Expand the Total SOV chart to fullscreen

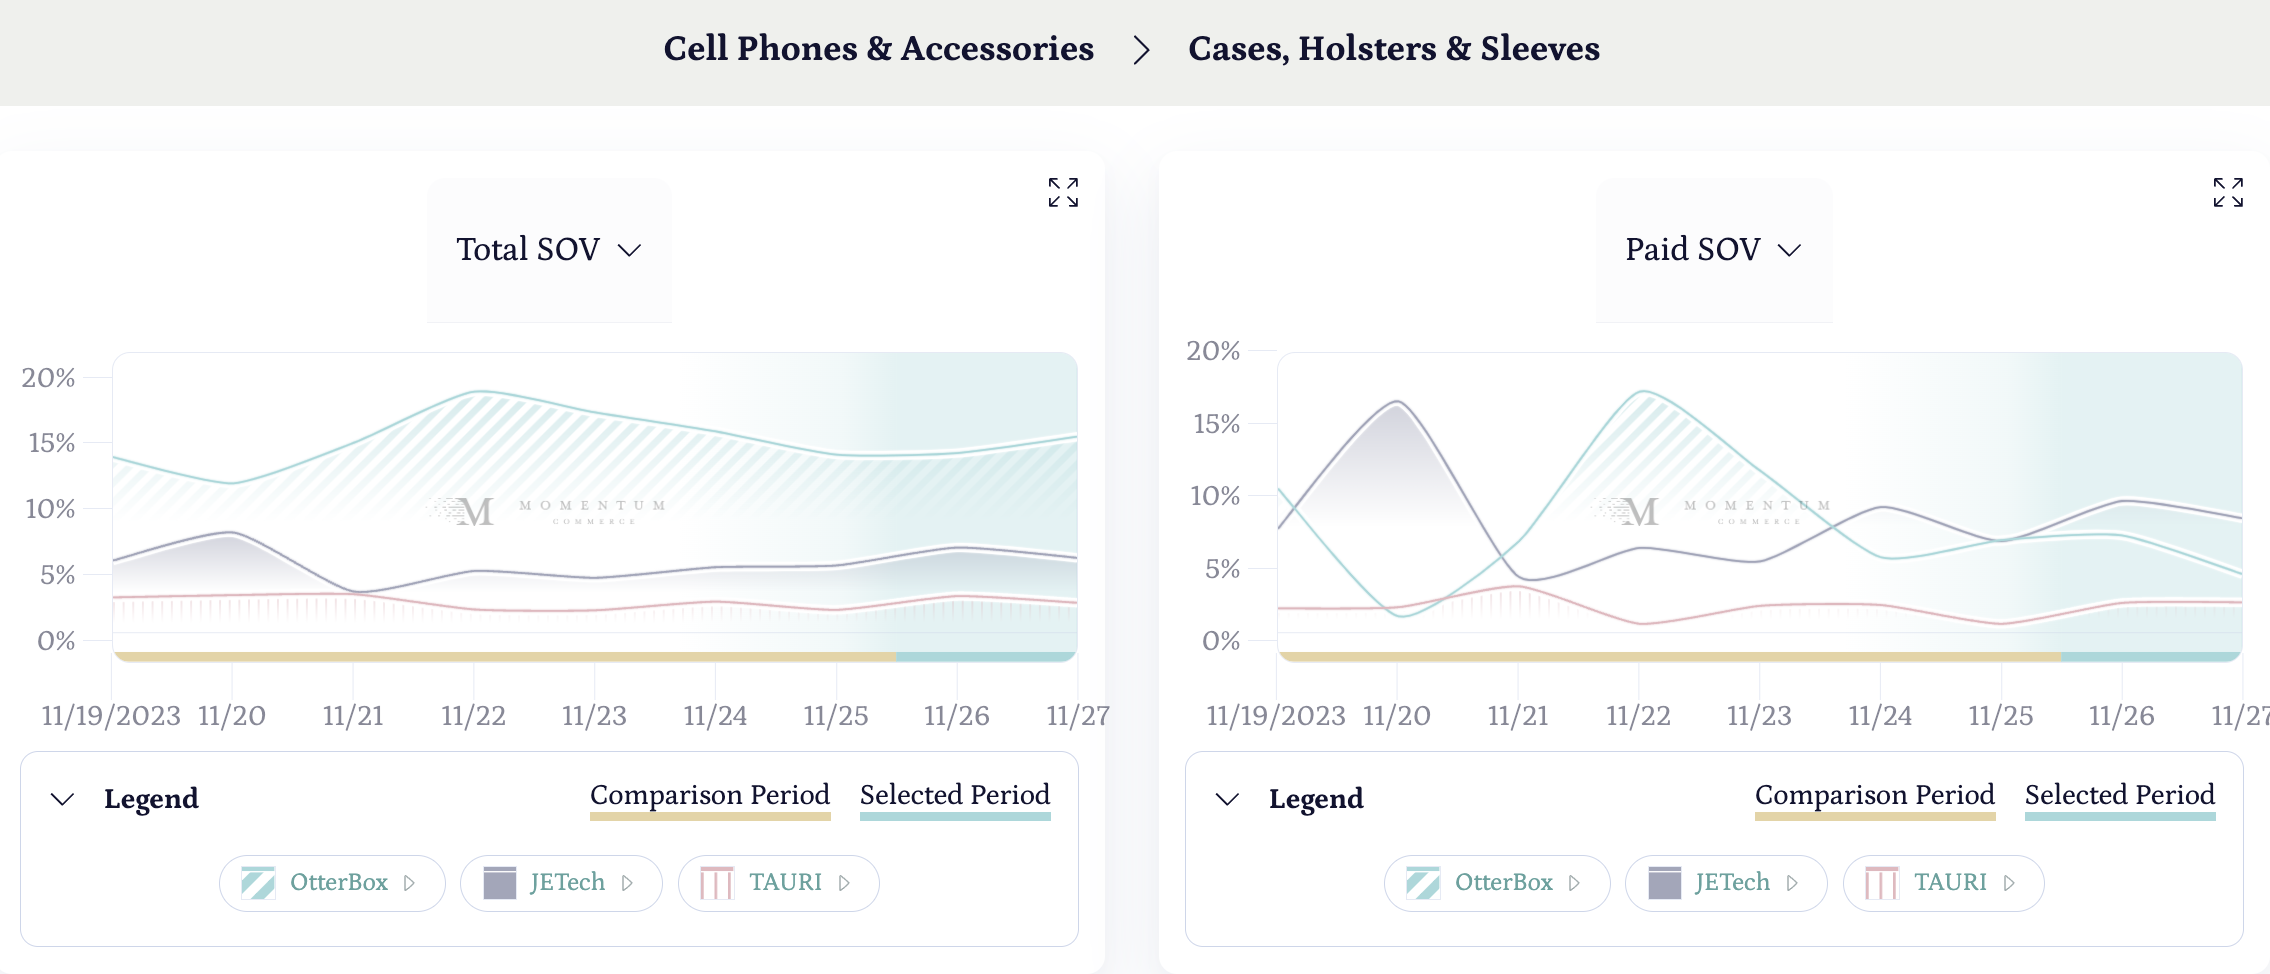click(1063, 192)
